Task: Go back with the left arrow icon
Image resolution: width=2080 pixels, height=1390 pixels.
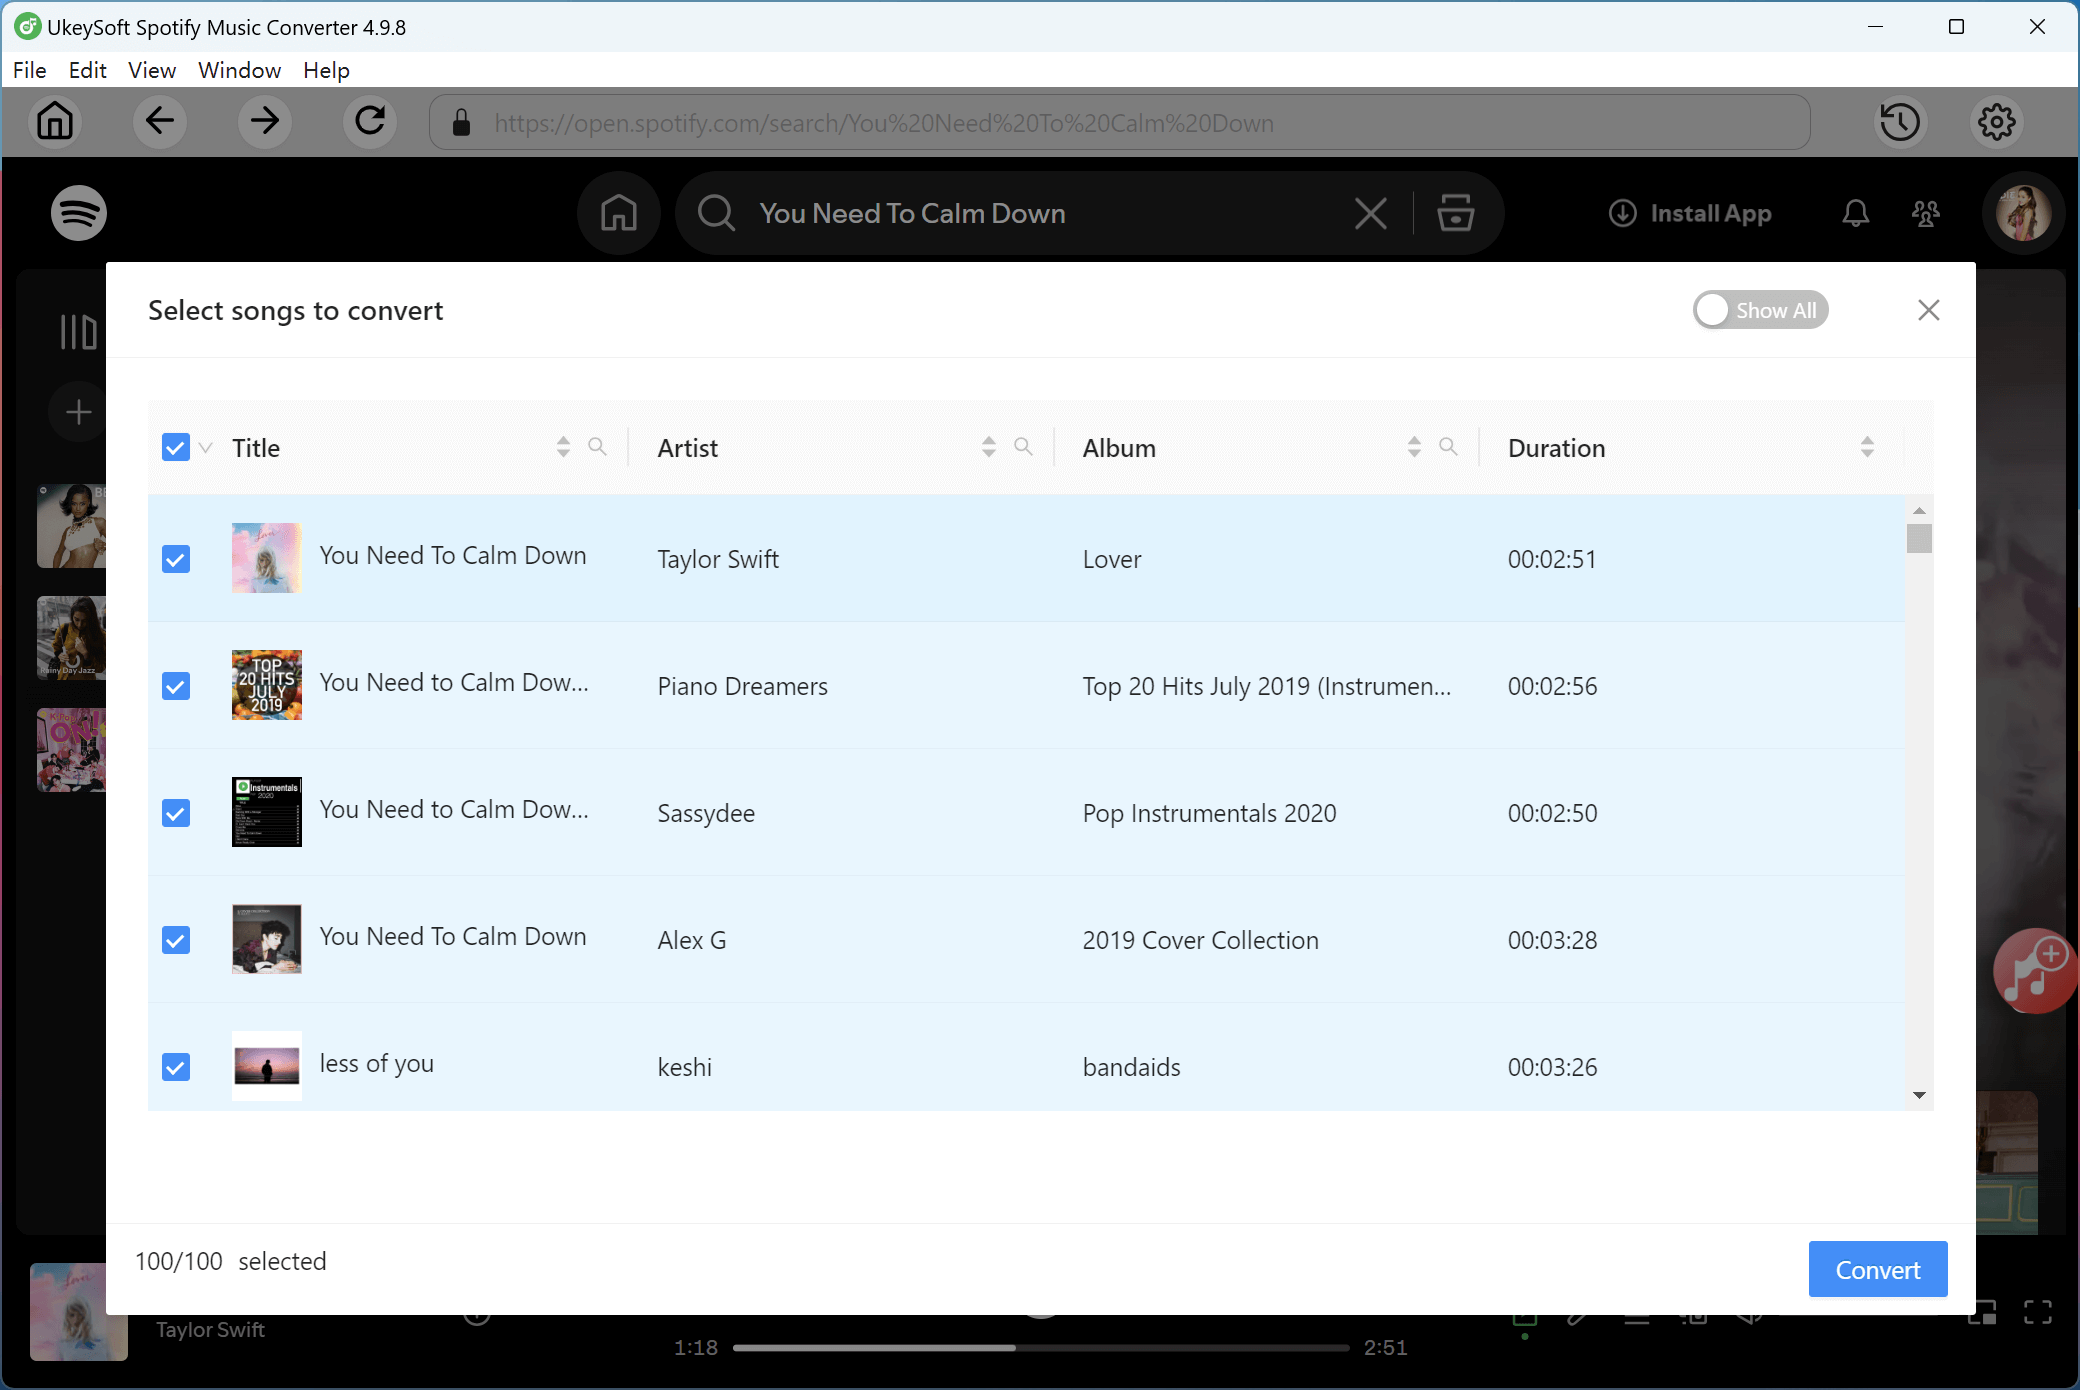Action: (x=160, y=122)
